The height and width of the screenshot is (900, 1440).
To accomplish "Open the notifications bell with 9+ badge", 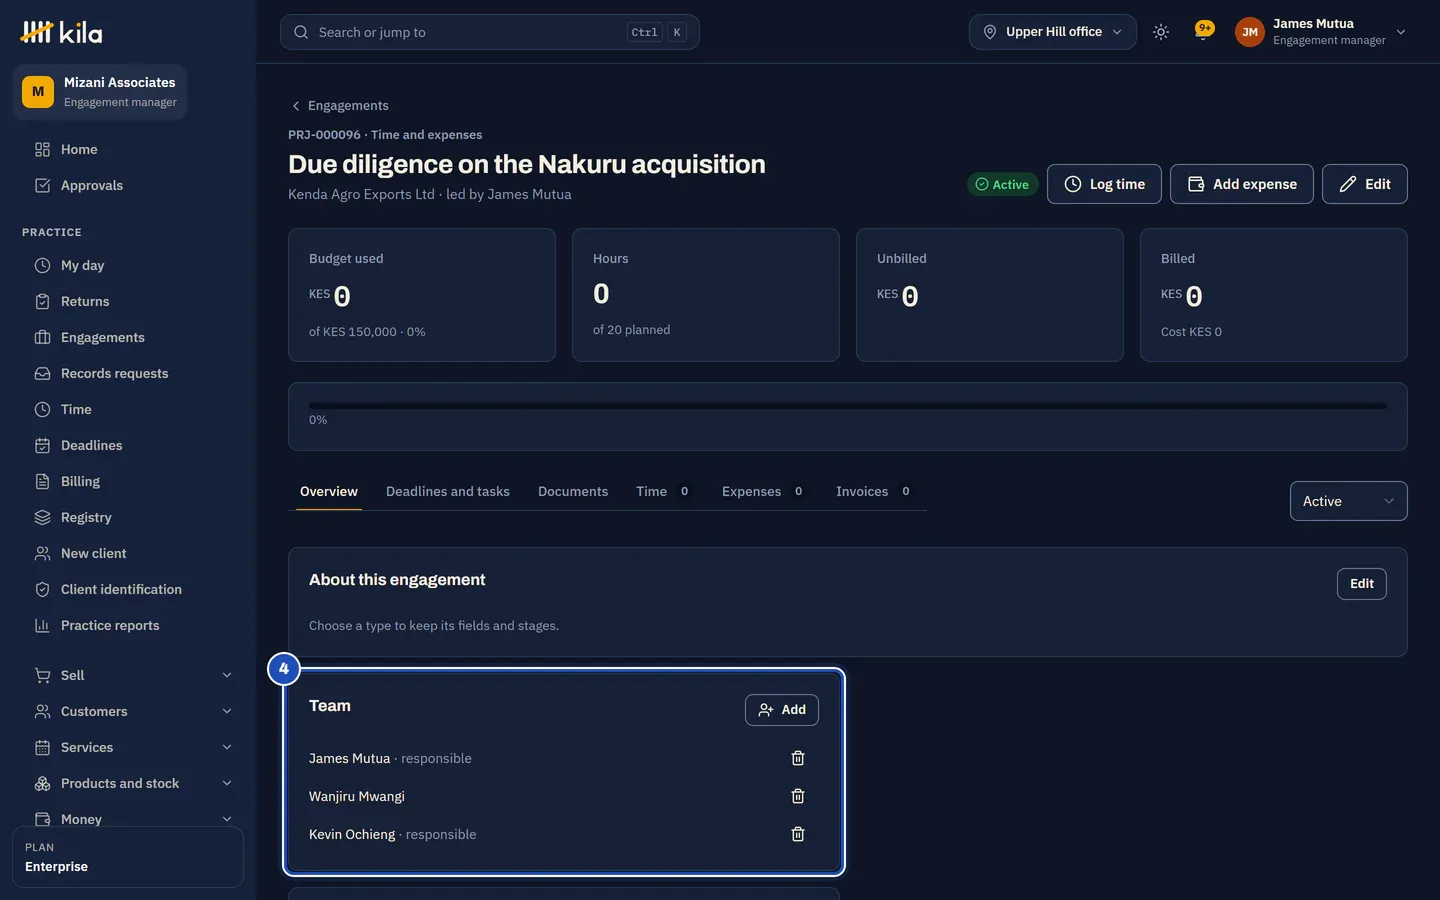I will point(1204,31).
